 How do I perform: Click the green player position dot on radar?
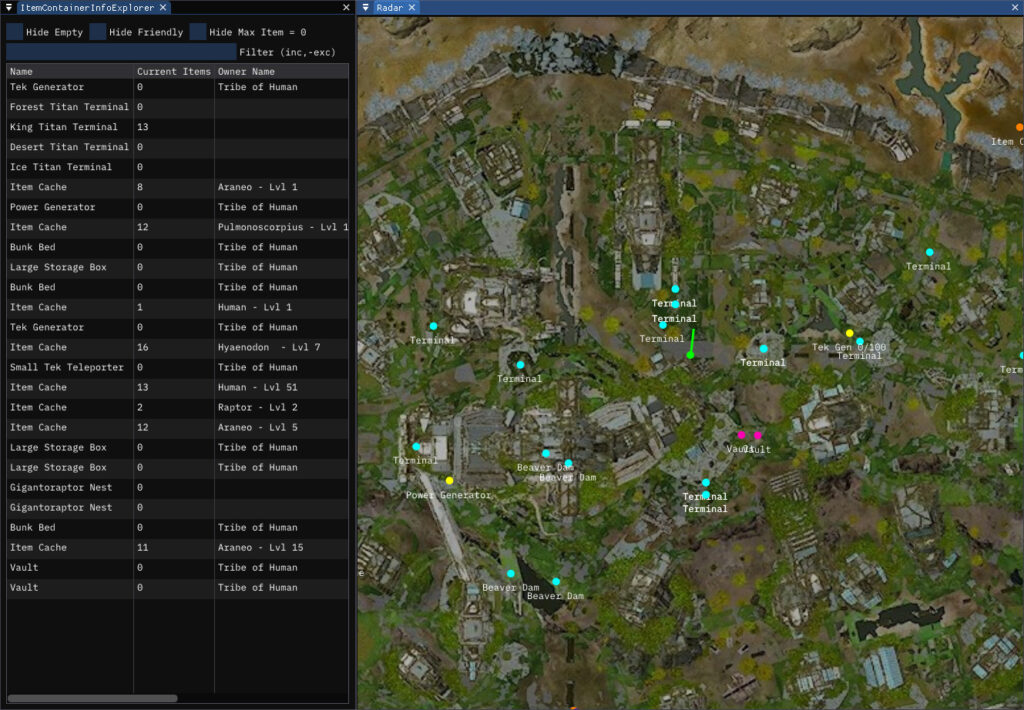coord(690,355)
